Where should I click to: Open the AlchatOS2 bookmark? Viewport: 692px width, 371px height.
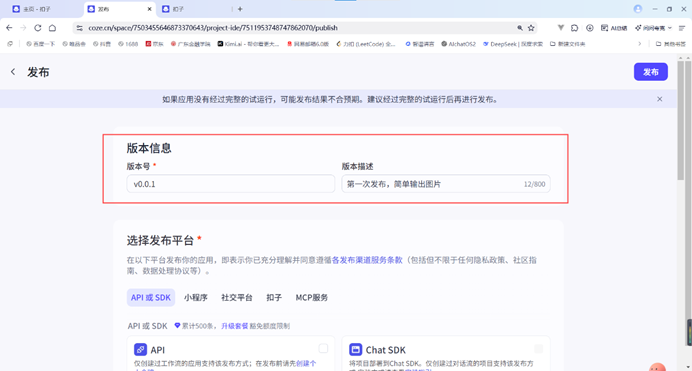point(459,44)
